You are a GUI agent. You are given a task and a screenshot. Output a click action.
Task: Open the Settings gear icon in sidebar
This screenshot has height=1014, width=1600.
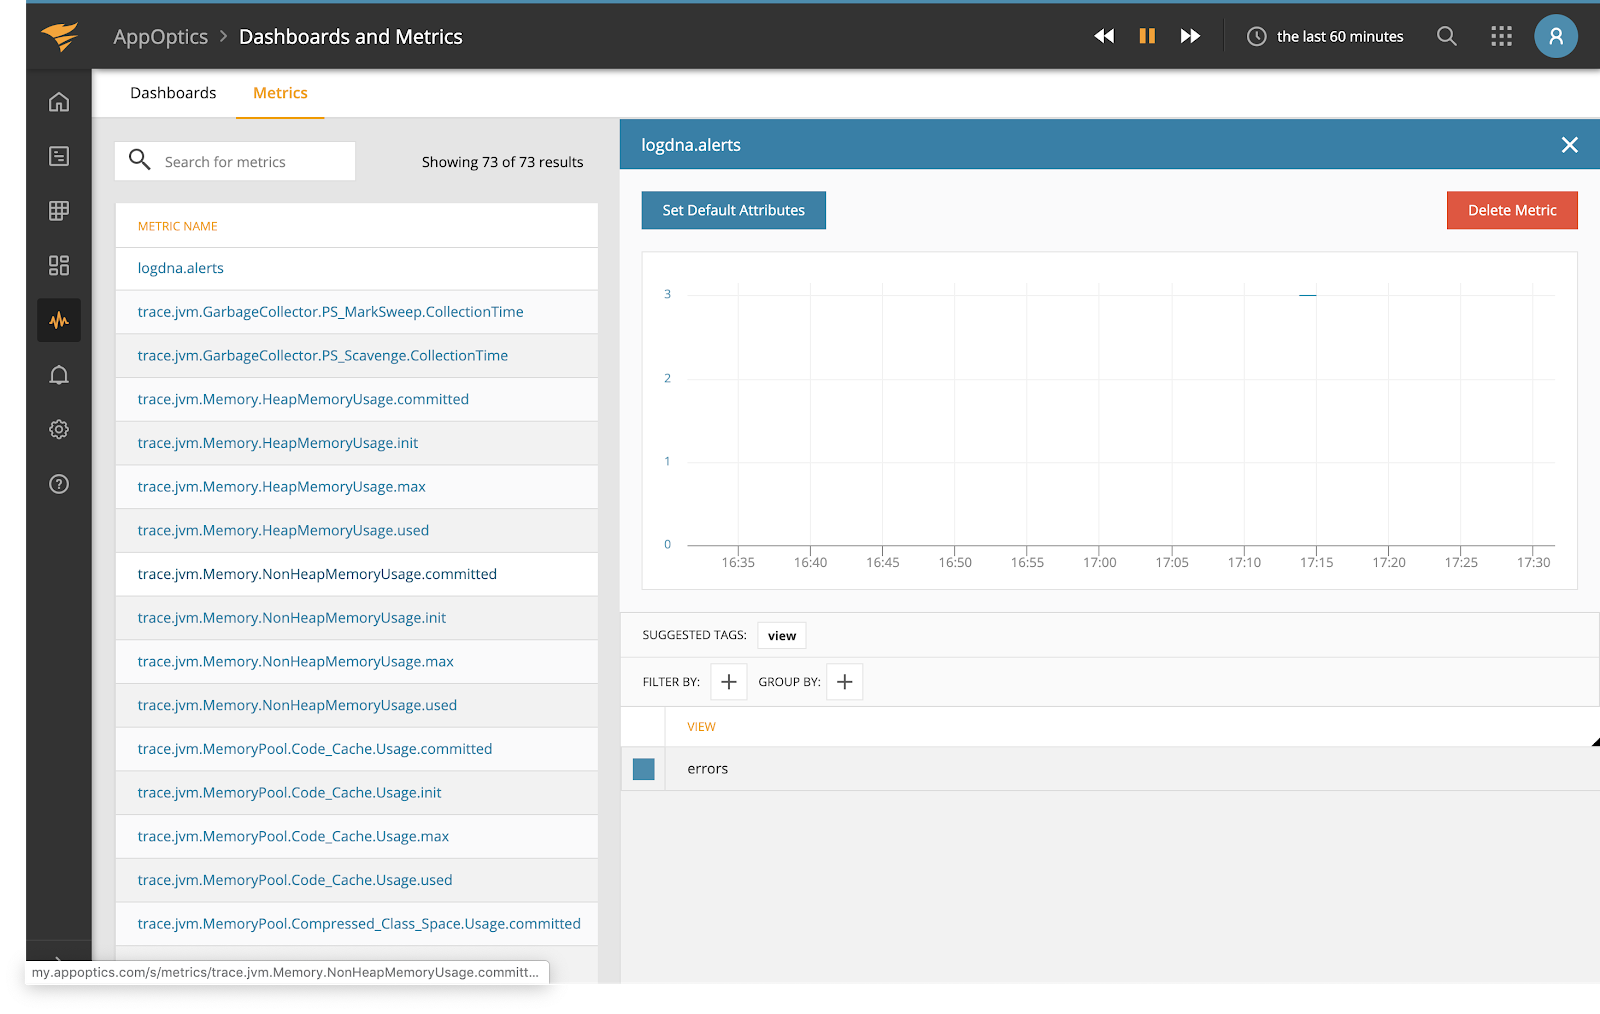(x=59, y=429)
